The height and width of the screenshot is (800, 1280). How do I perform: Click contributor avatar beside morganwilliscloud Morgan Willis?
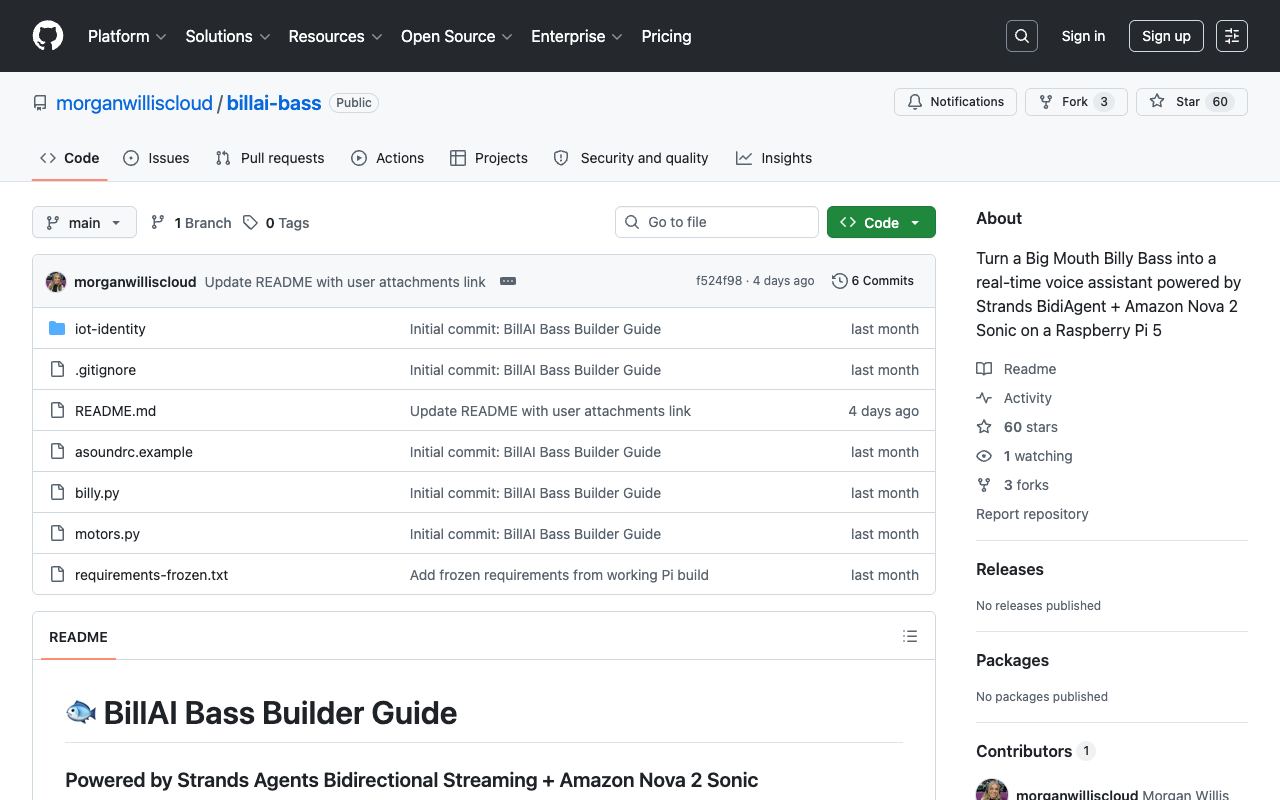tap(992, 790)
